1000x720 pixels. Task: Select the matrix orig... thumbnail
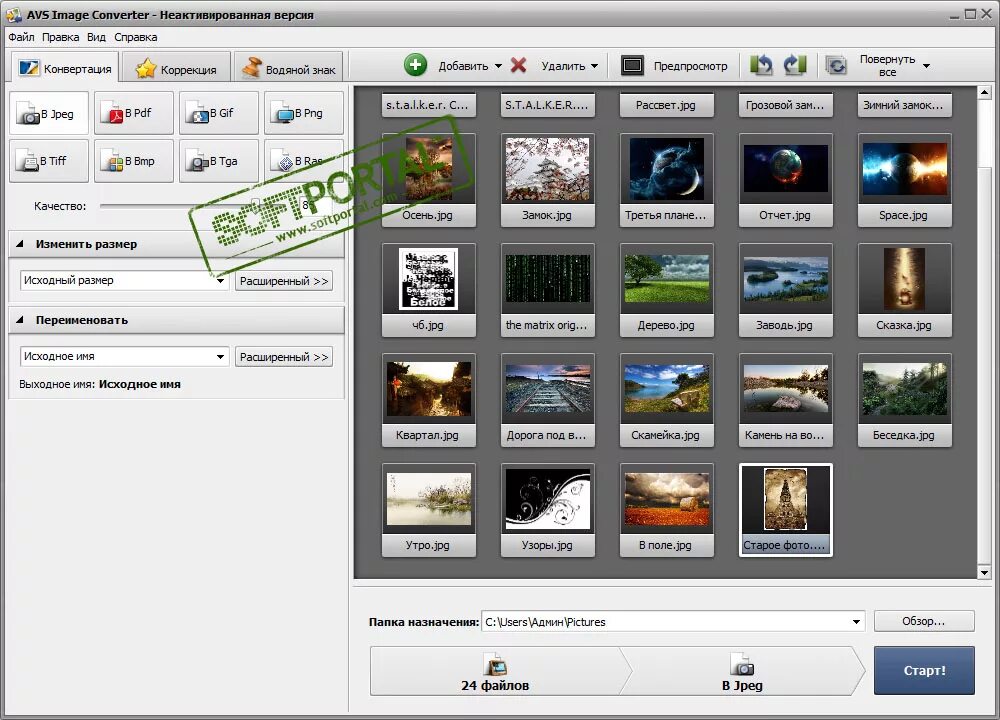click(x=548, y=290)
